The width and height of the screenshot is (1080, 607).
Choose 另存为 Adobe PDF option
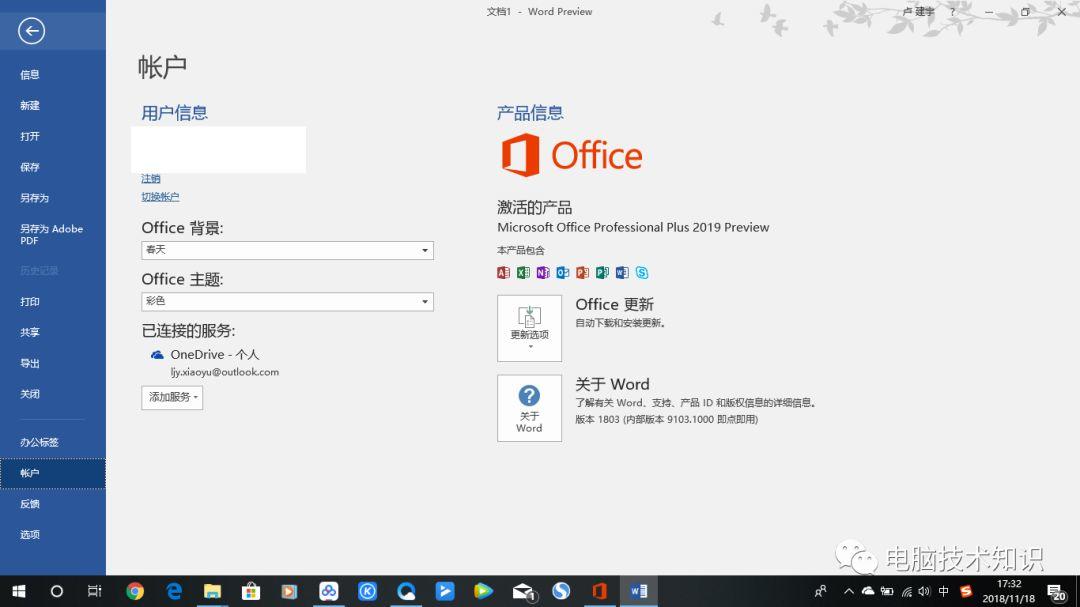53,234
